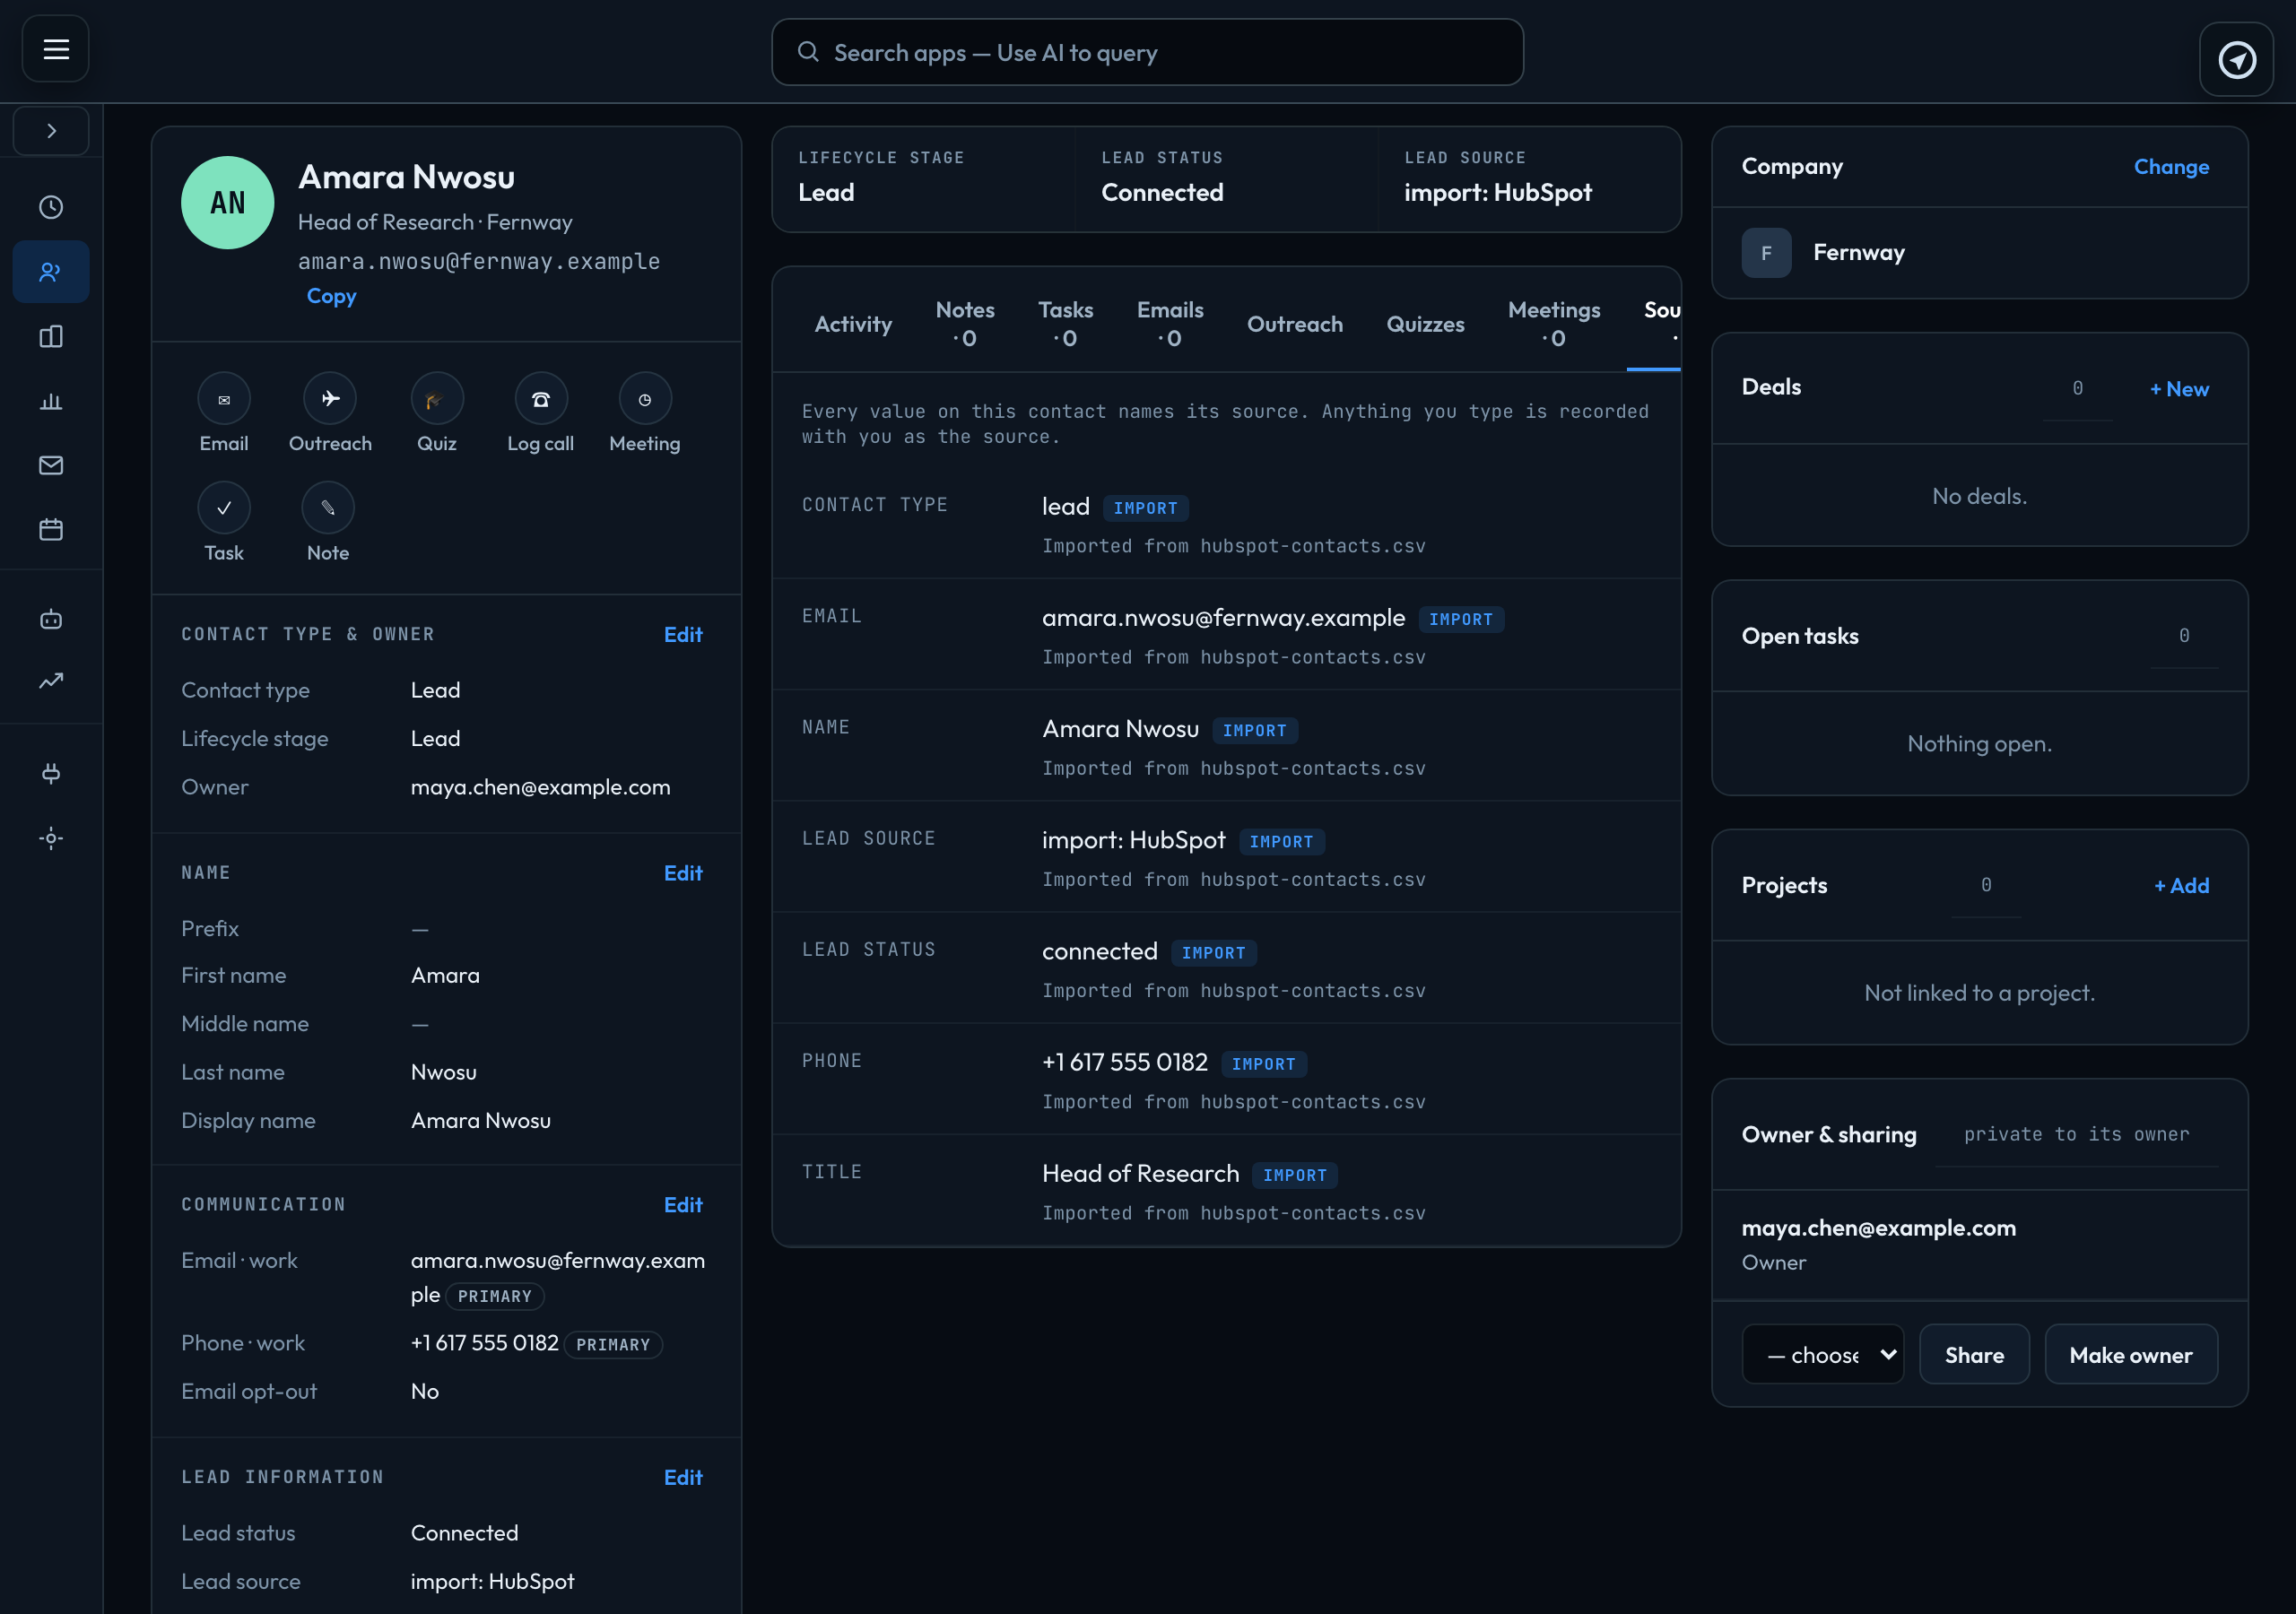Screen dimensions: 2296x1614
Task: Click the Email quick action icon
Action: point(224,399)
